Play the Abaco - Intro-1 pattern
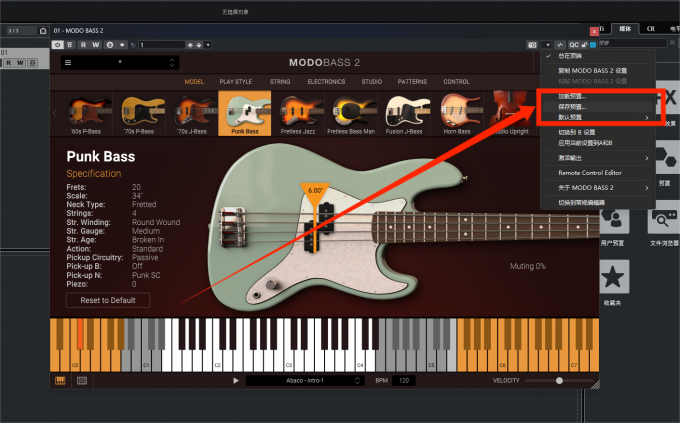The height and width of the screenshot is (423, 680). pyautogui.click(x=235, y=380)
